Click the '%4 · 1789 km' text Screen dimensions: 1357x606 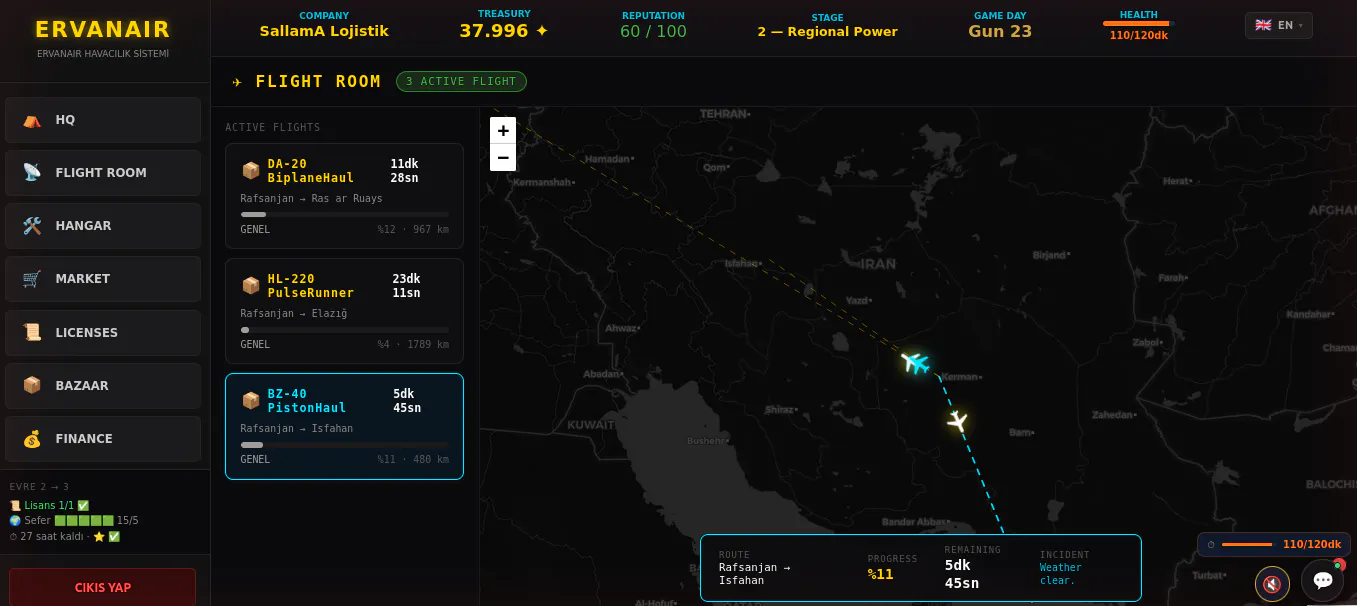[x=413, y=345]
